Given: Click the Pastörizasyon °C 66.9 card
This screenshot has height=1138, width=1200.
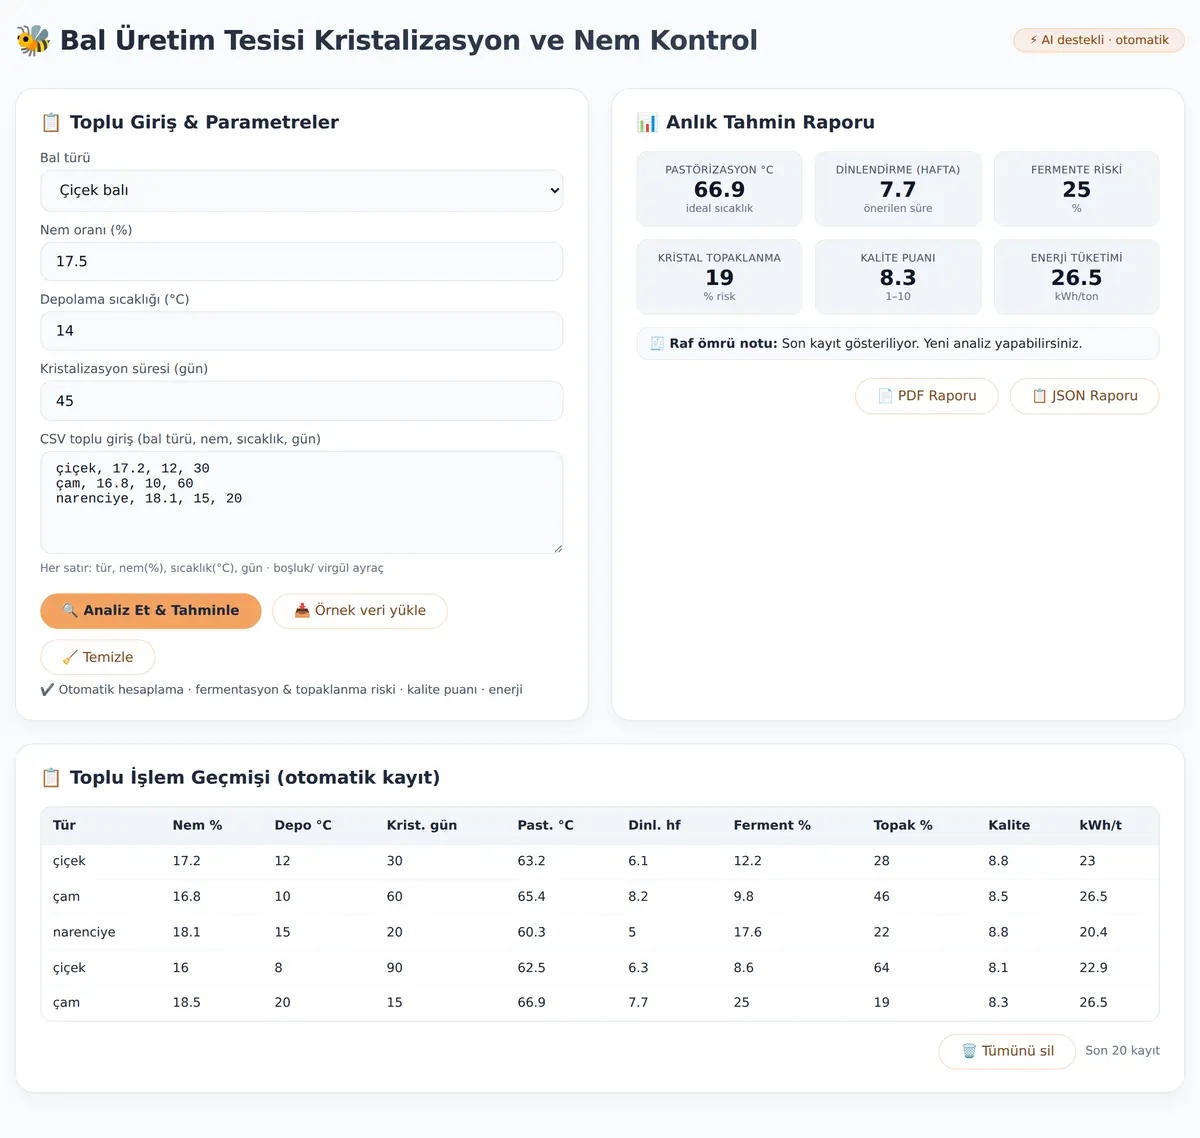Looking at the screenshot, I should point(719,189).
